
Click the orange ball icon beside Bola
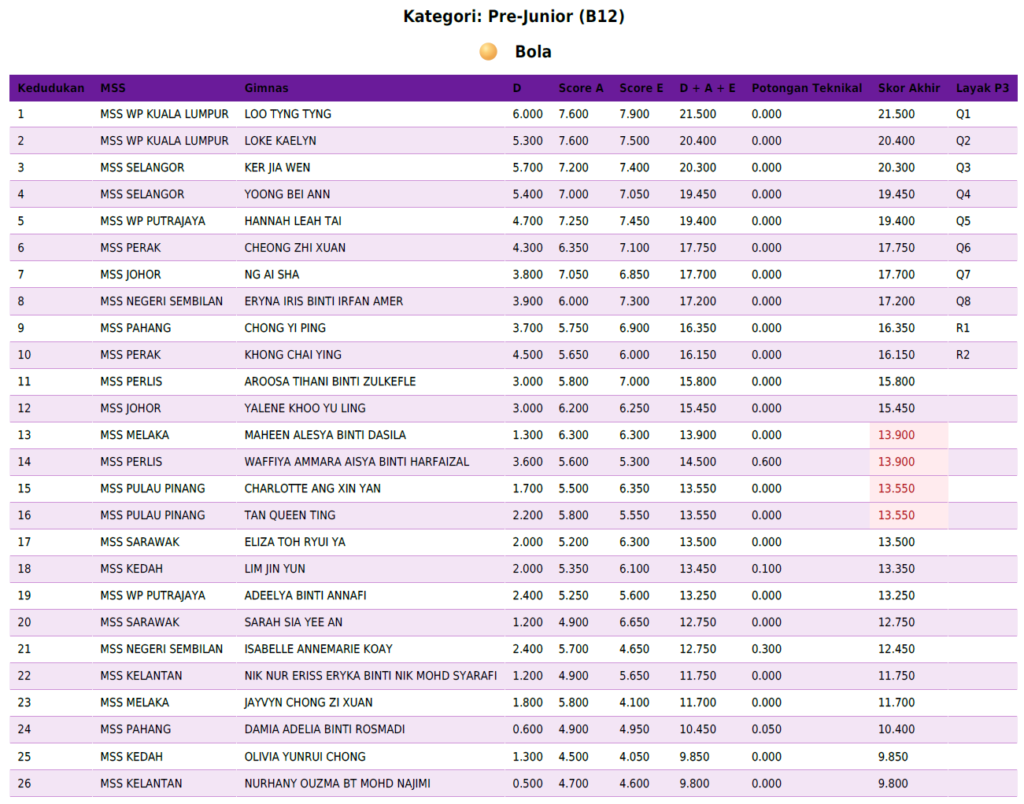[x=488, y=52]
